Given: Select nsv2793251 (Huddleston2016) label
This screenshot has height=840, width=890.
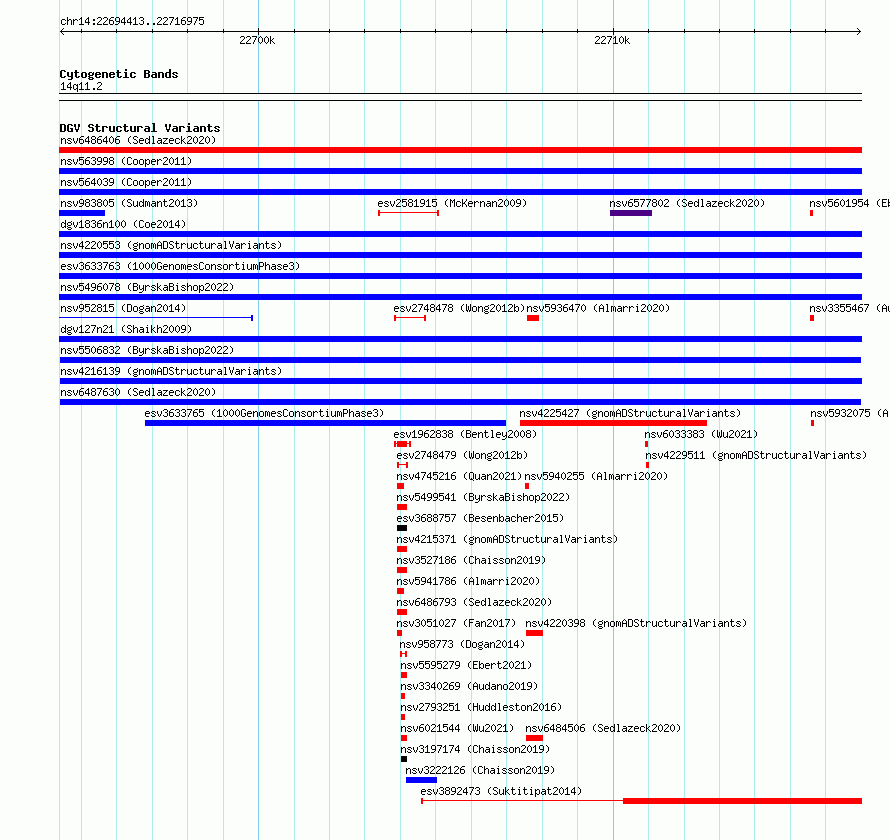Looking at the screenshot, I should pos(481,707).
